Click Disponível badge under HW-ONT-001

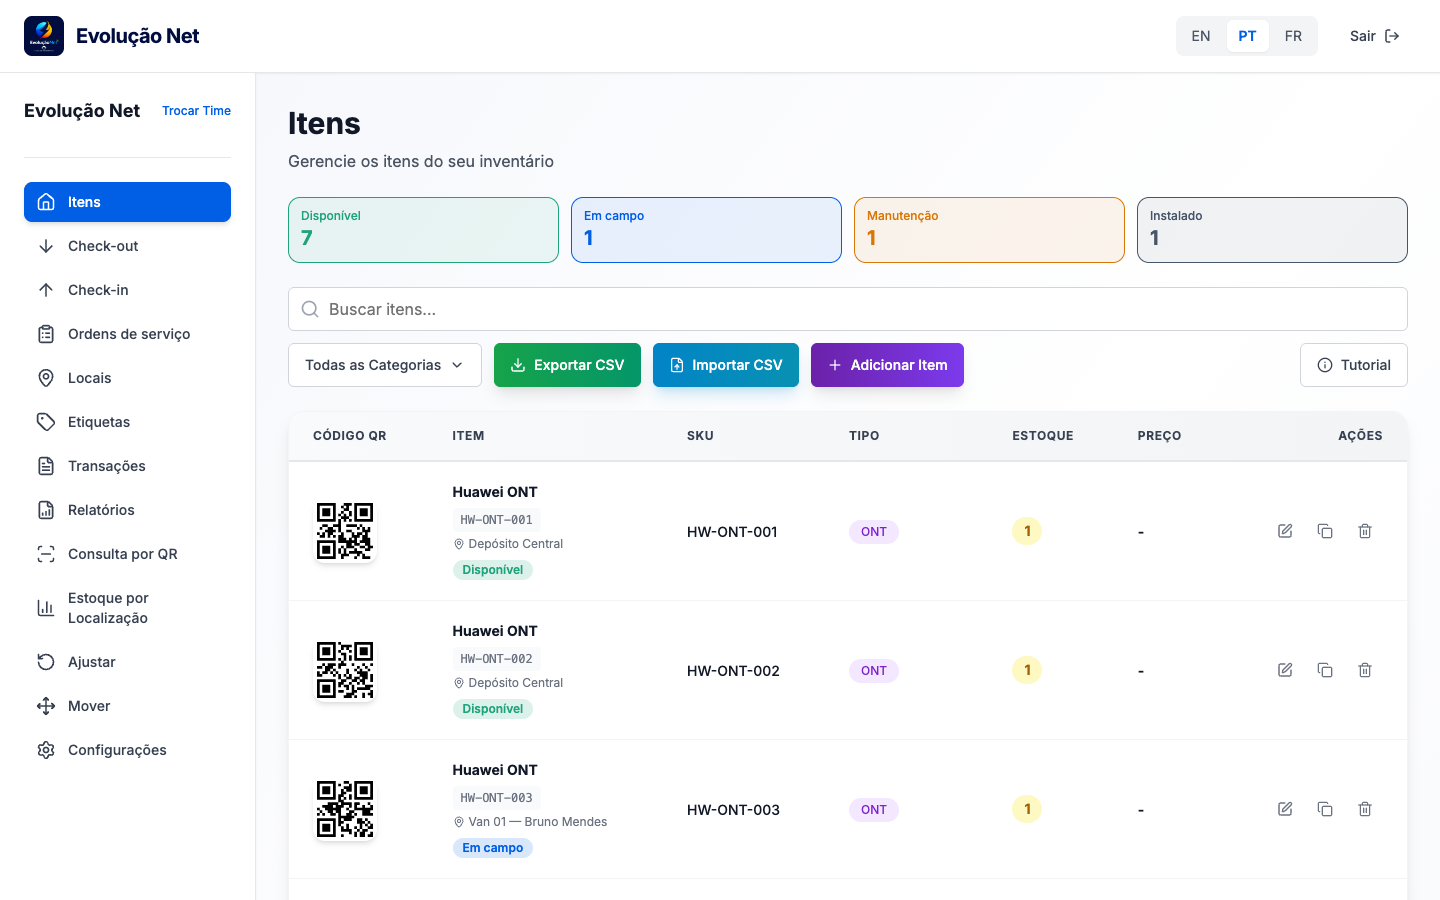[492, 570]
